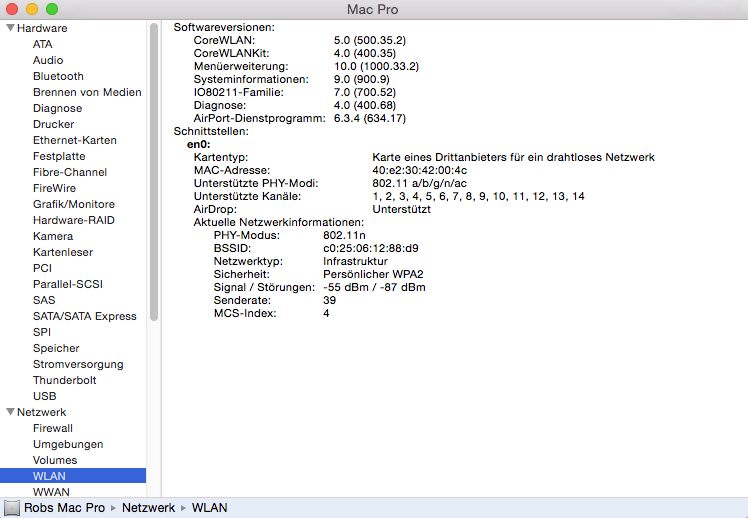Click the Kartentyp value text
748x518 pixels.
(x=513, y=157)
